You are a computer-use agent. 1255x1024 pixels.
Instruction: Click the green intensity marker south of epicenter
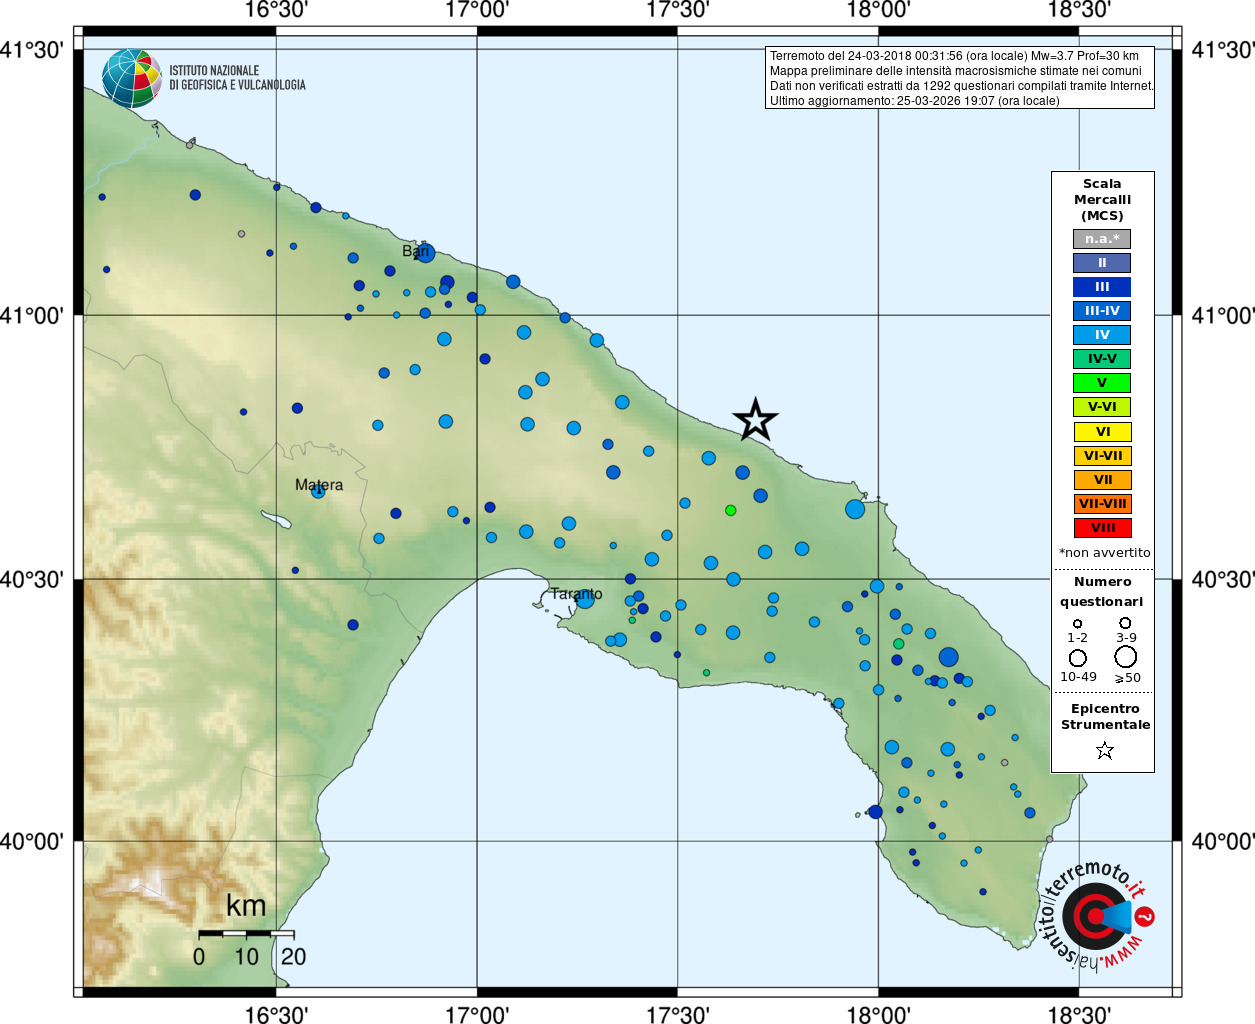click(730, 510)
